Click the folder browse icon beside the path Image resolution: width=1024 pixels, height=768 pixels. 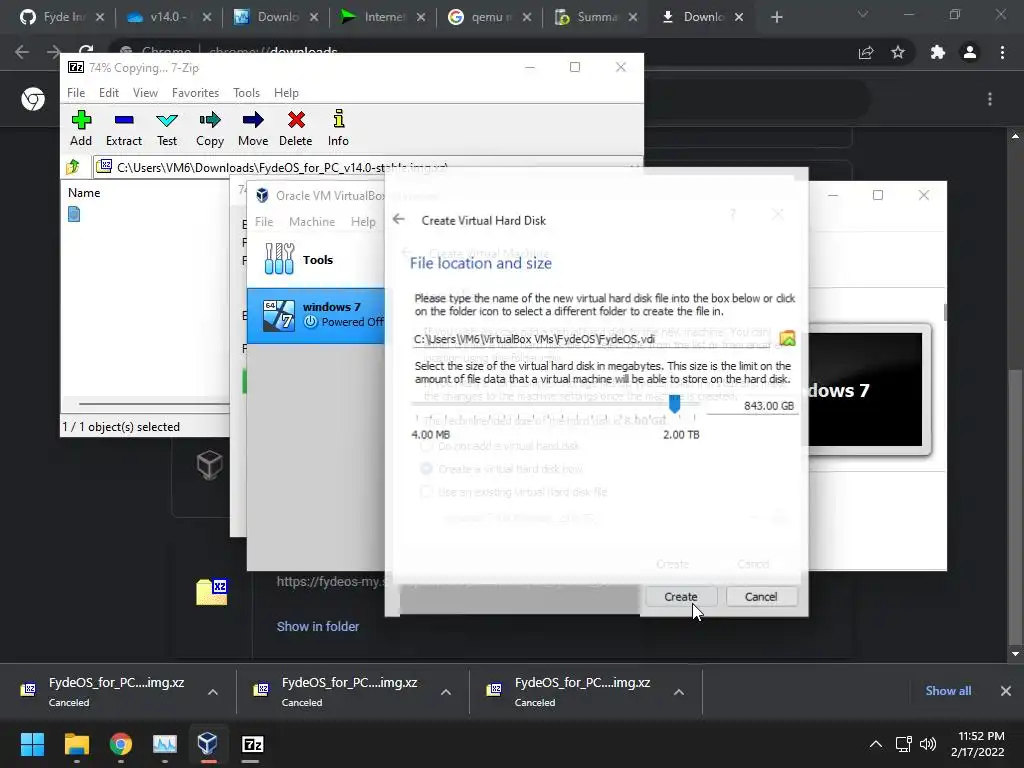click(787, 338)
